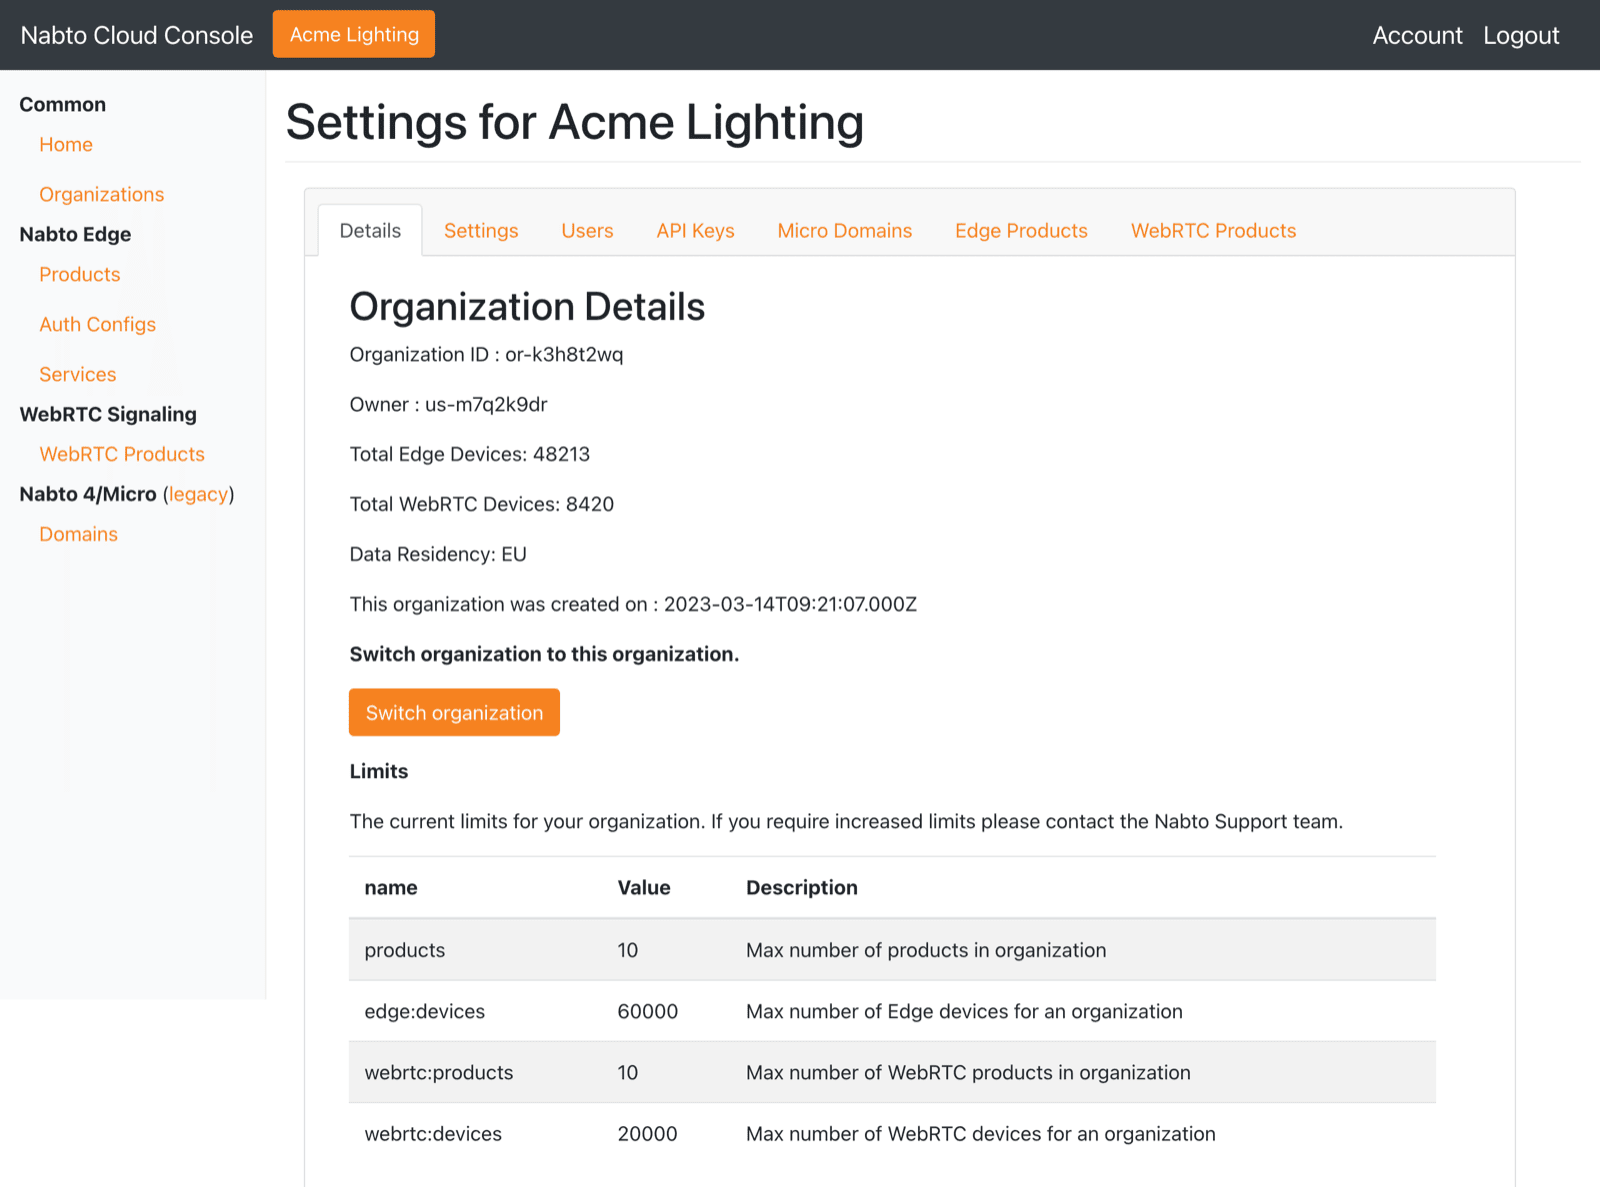
Task: Click 'Max number of Edge devices' description
Action: [x=964, y=1011]
